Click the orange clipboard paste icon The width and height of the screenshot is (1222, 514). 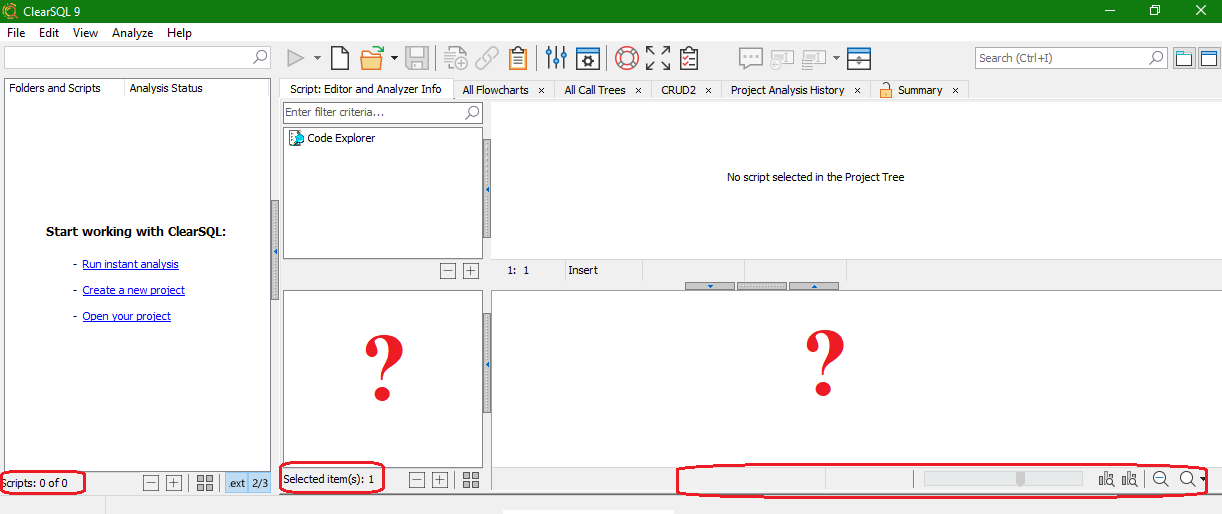pyautogui.click(x=518, y=58)
